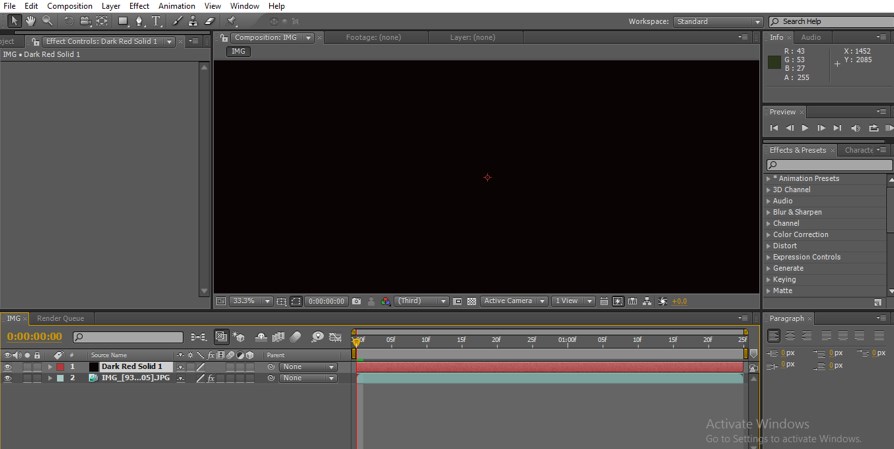Select the Rectangle shape tool

(122, 21)
